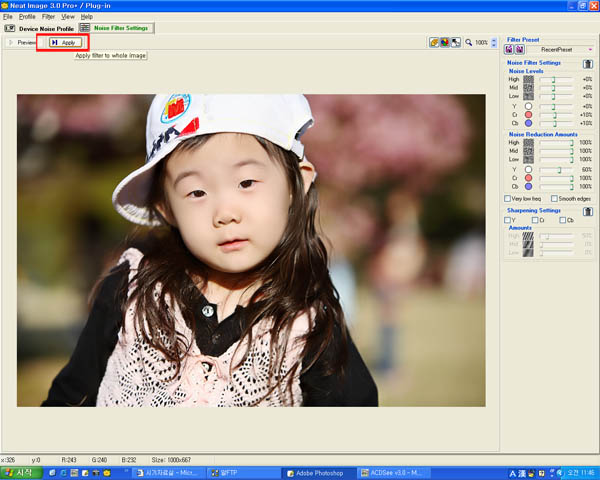Click the Noise Levels Mid frequency pattern icon
This screenshot has height=480, width=600.
click(528, 88)
